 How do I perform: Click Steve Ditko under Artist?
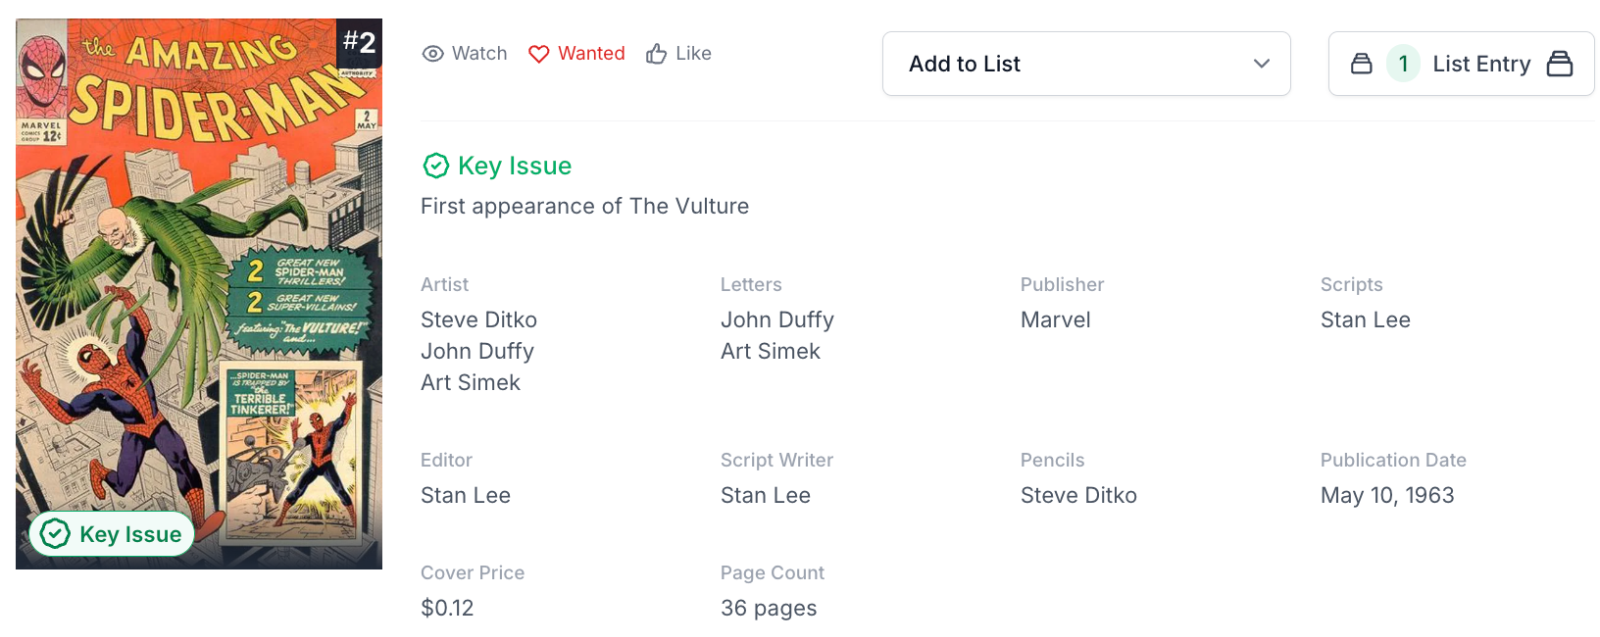[x=479, y=320]
